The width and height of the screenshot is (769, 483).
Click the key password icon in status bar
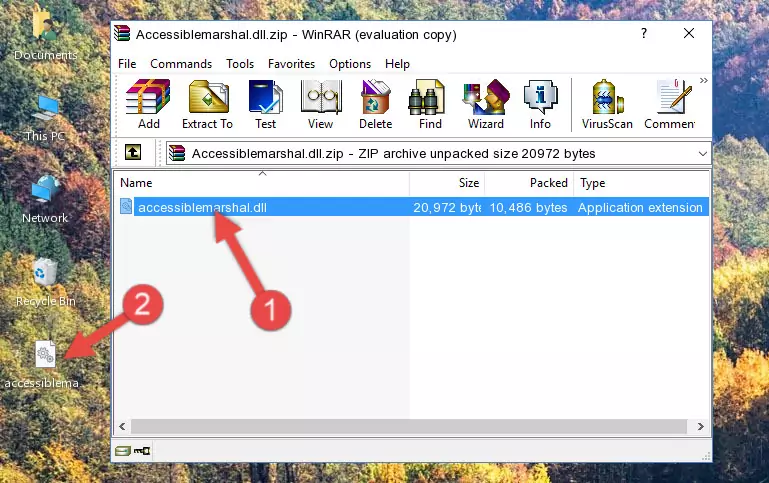(142, 451)
